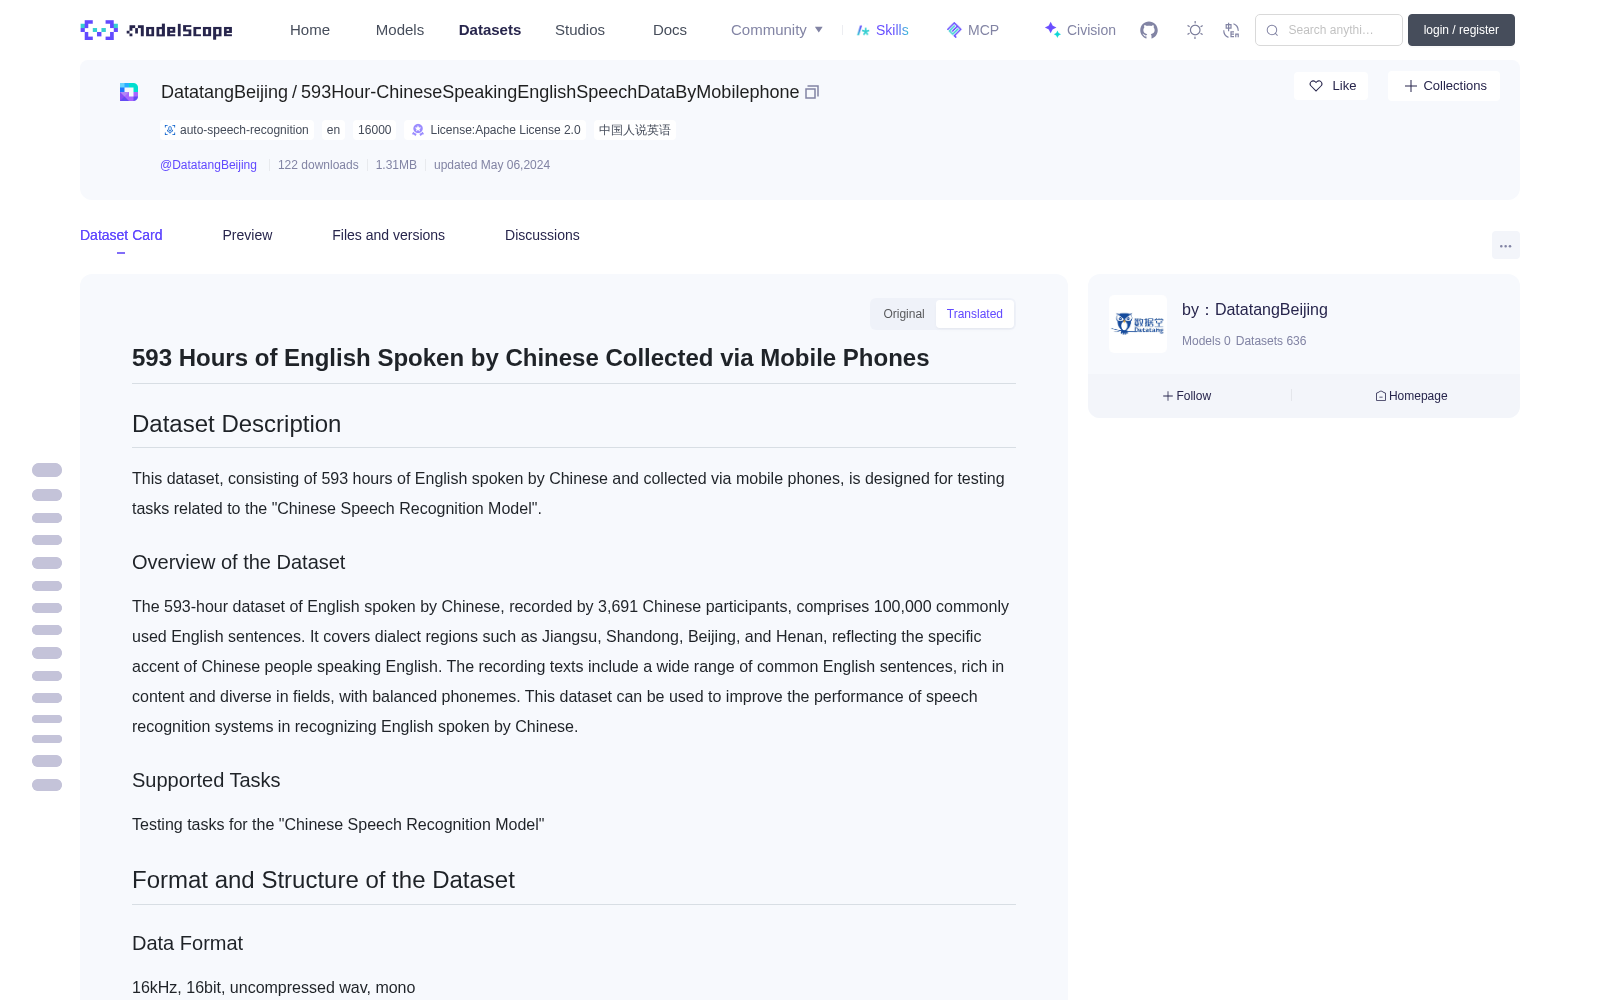This screenshot has height=1000, width=1600.
Task: Click the Overview of the Dataset heading
Action: point(238,562)
